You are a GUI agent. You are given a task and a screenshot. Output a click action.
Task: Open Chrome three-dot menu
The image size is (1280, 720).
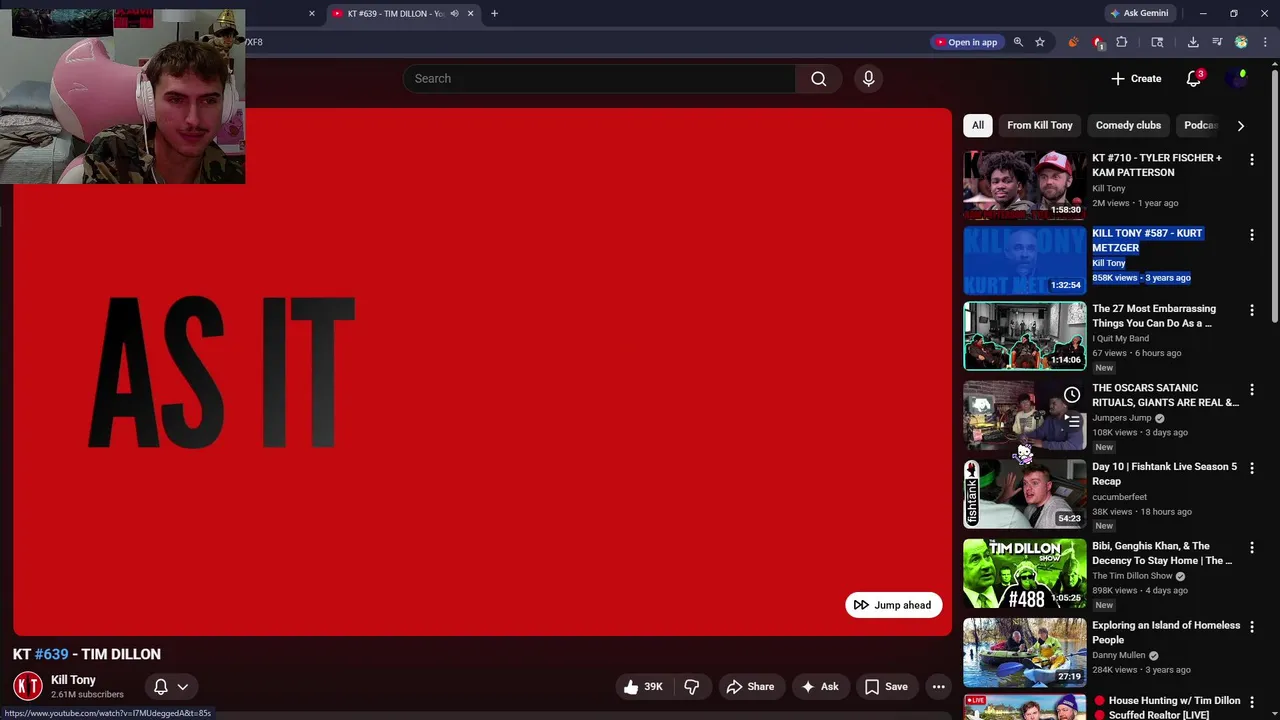click(1265, 42)
